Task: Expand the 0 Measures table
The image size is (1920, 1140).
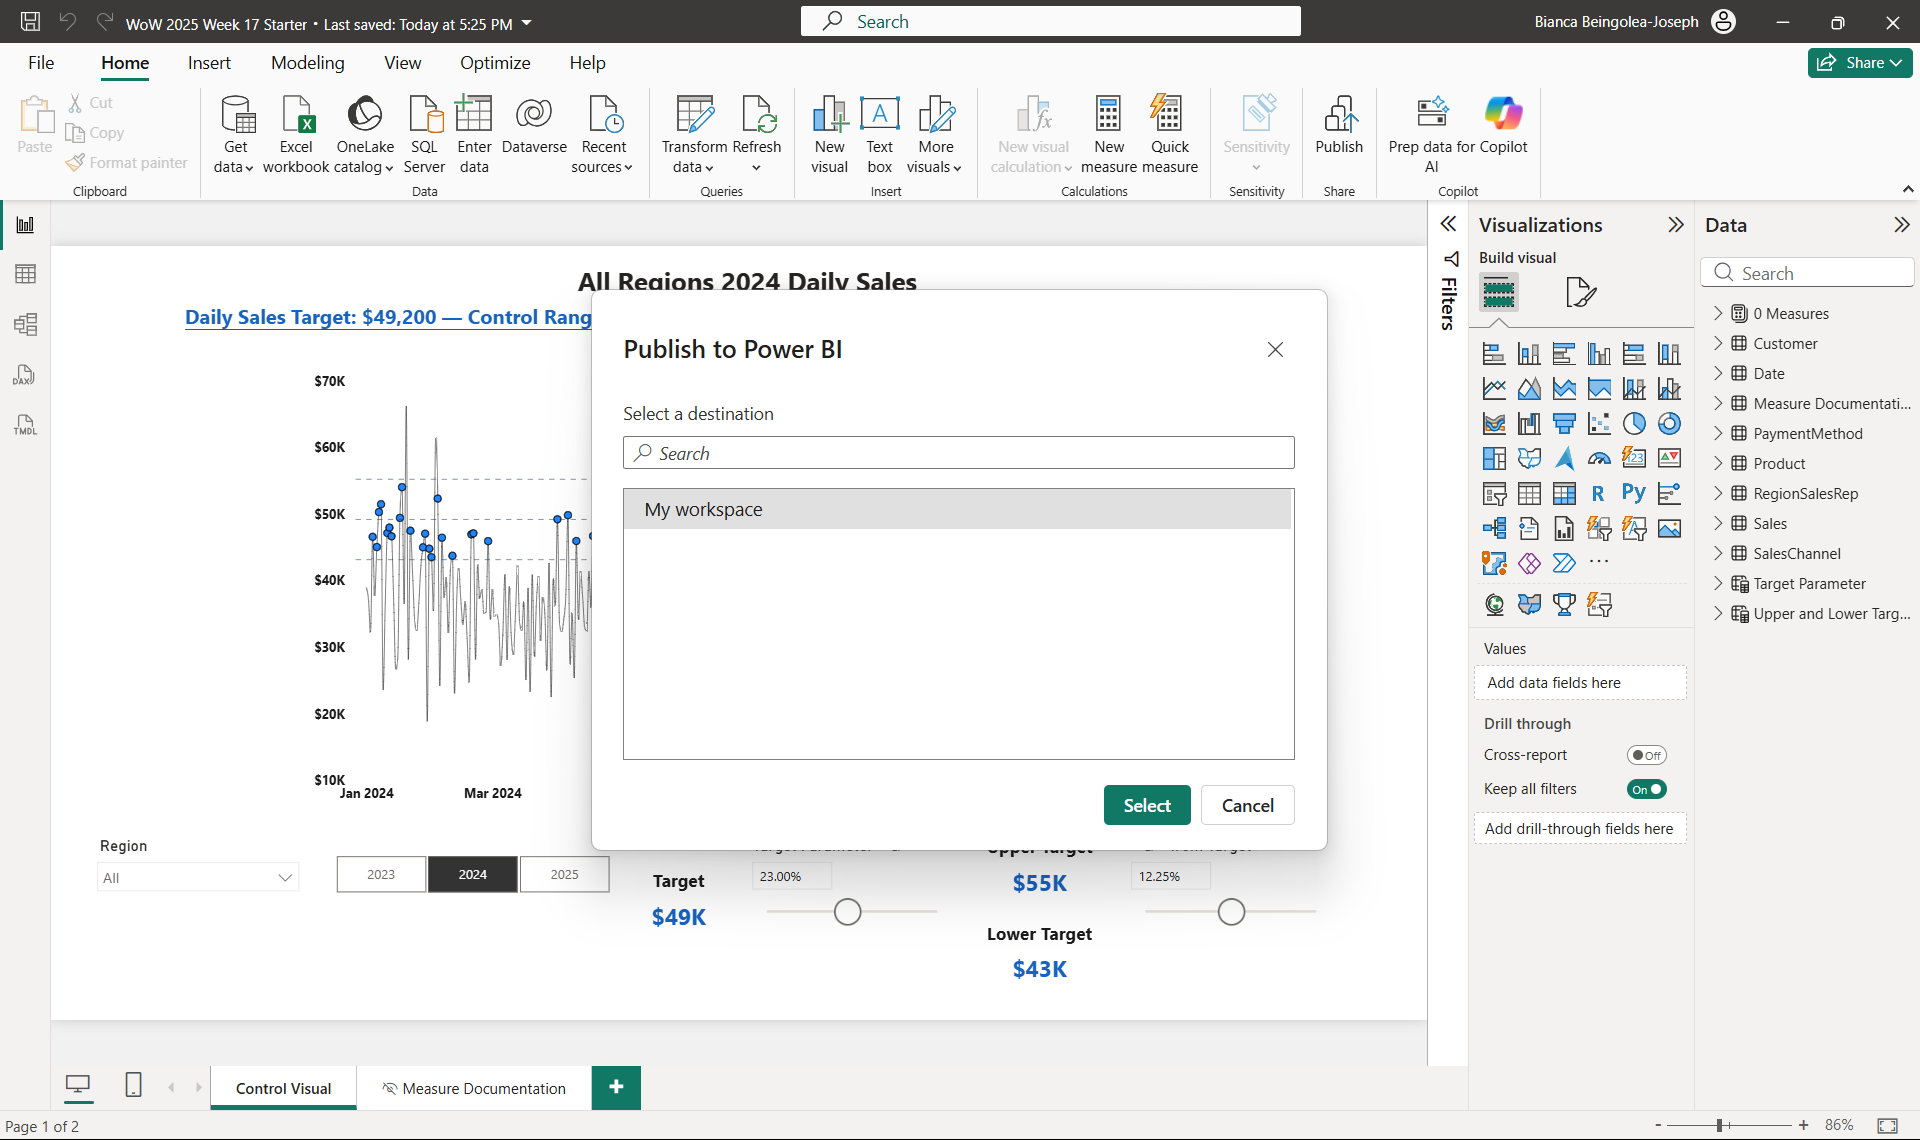Action: pos(1718,313)
